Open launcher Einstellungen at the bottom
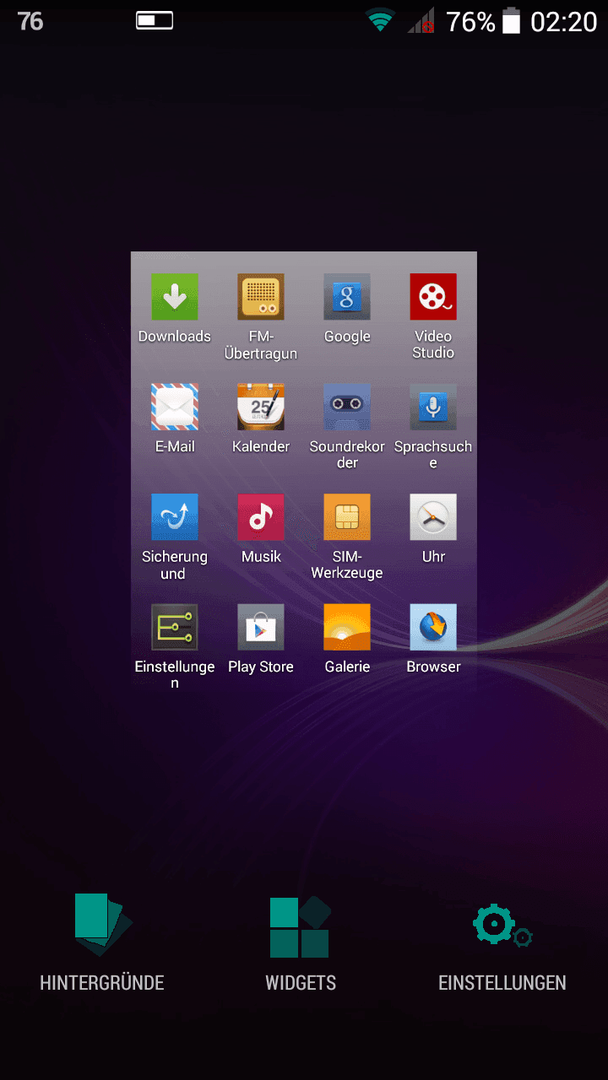The height and width of the screenshot is (1080, 608). pos(502,942)
